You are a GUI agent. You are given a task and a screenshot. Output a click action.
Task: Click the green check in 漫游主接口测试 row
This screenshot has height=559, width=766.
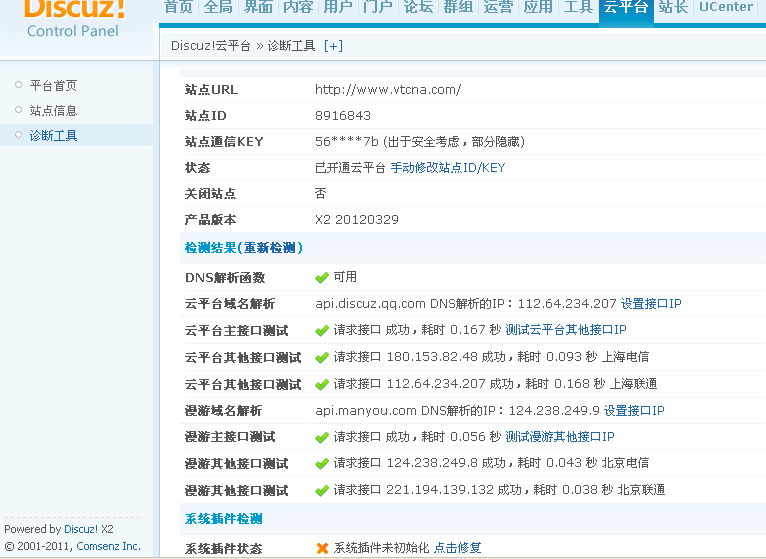(x=322, y=437)
